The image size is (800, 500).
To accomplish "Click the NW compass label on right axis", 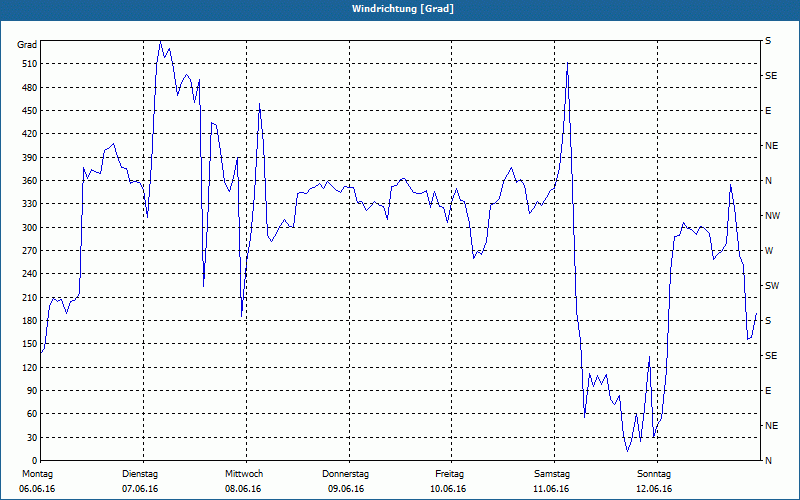I will 772,216.
